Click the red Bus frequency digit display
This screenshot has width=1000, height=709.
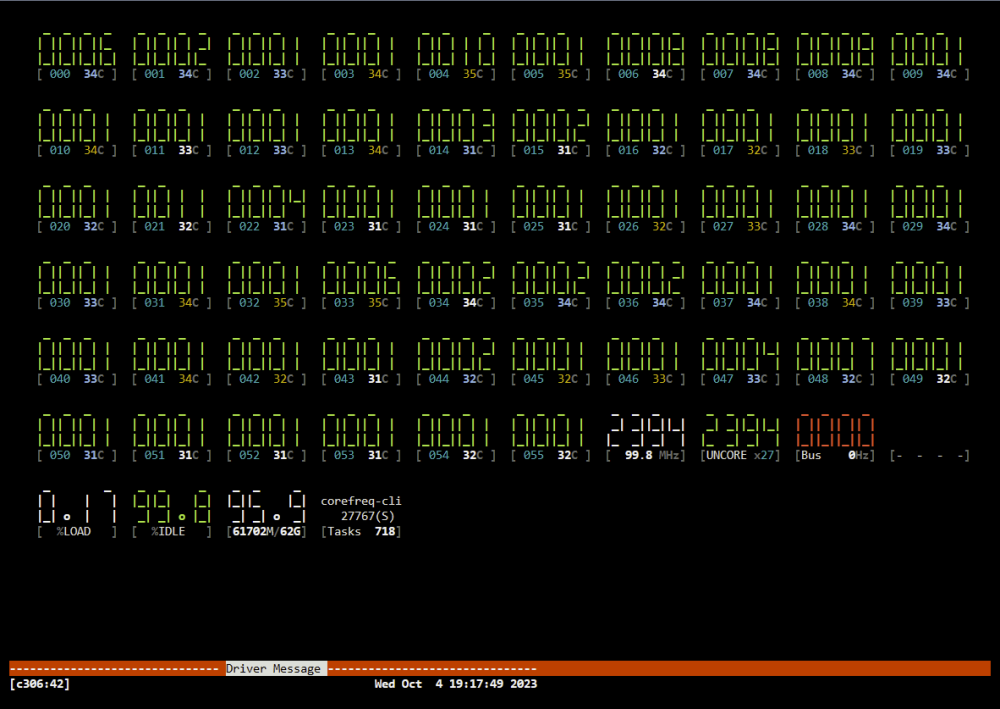point(835,431)
